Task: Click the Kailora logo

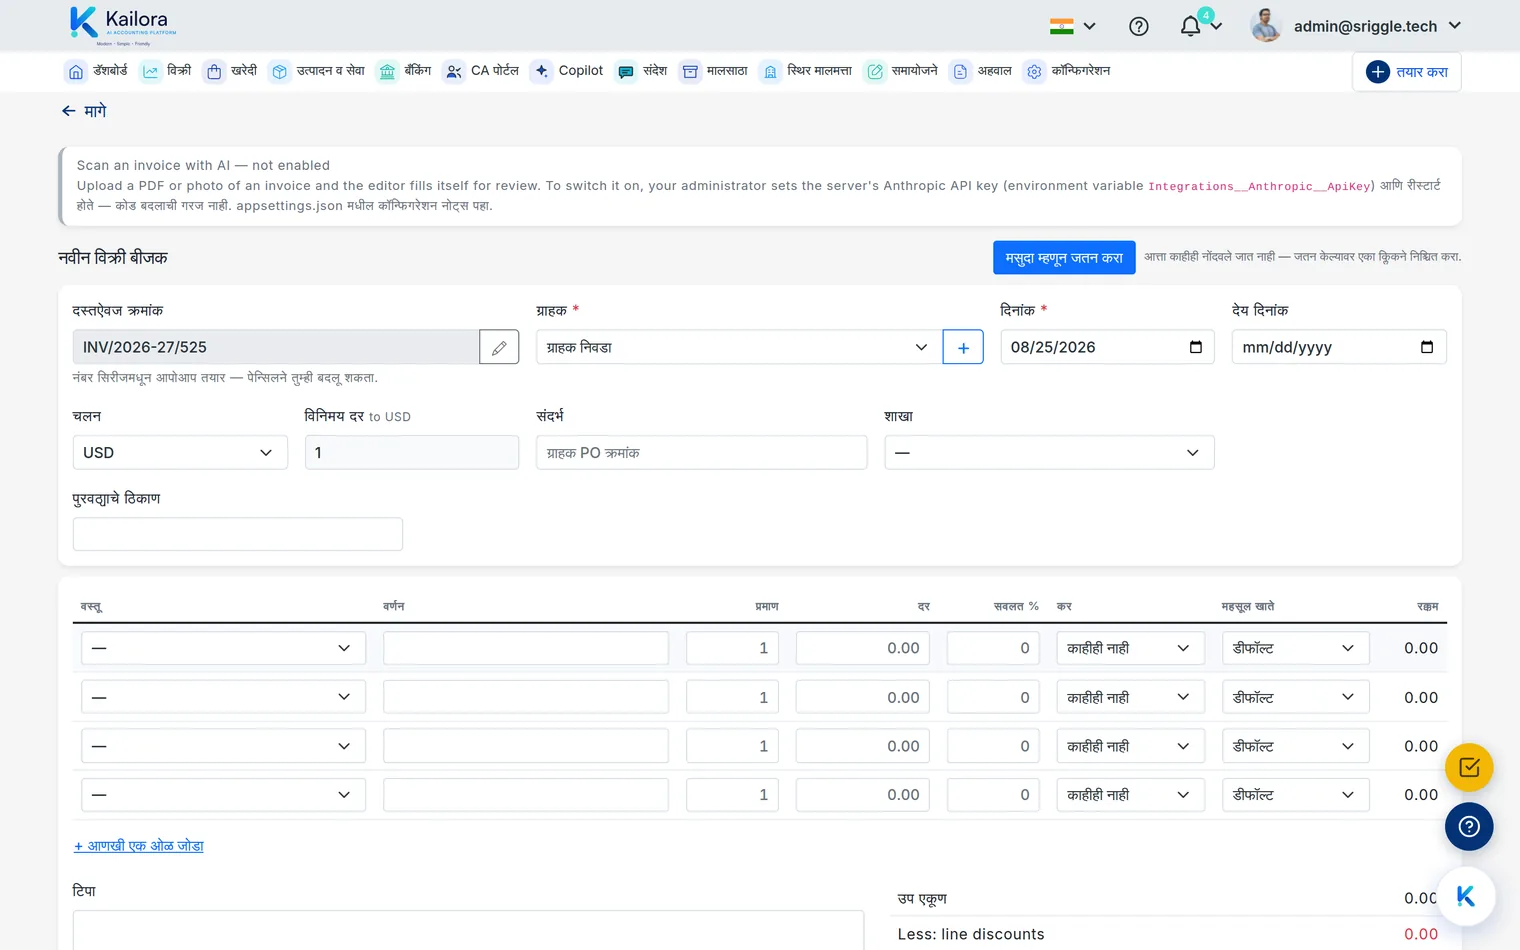Action: coord(123,26)
